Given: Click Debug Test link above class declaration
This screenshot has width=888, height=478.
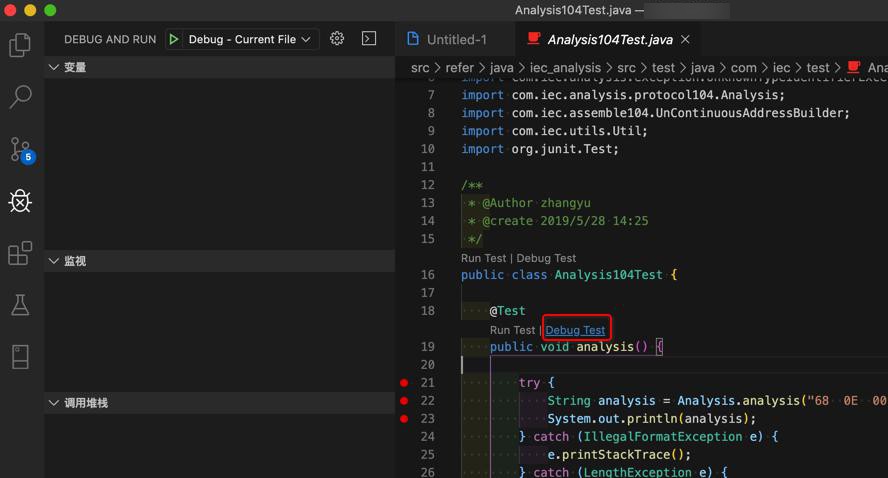Looking at the screenshot, I should [x=546, y=258].
